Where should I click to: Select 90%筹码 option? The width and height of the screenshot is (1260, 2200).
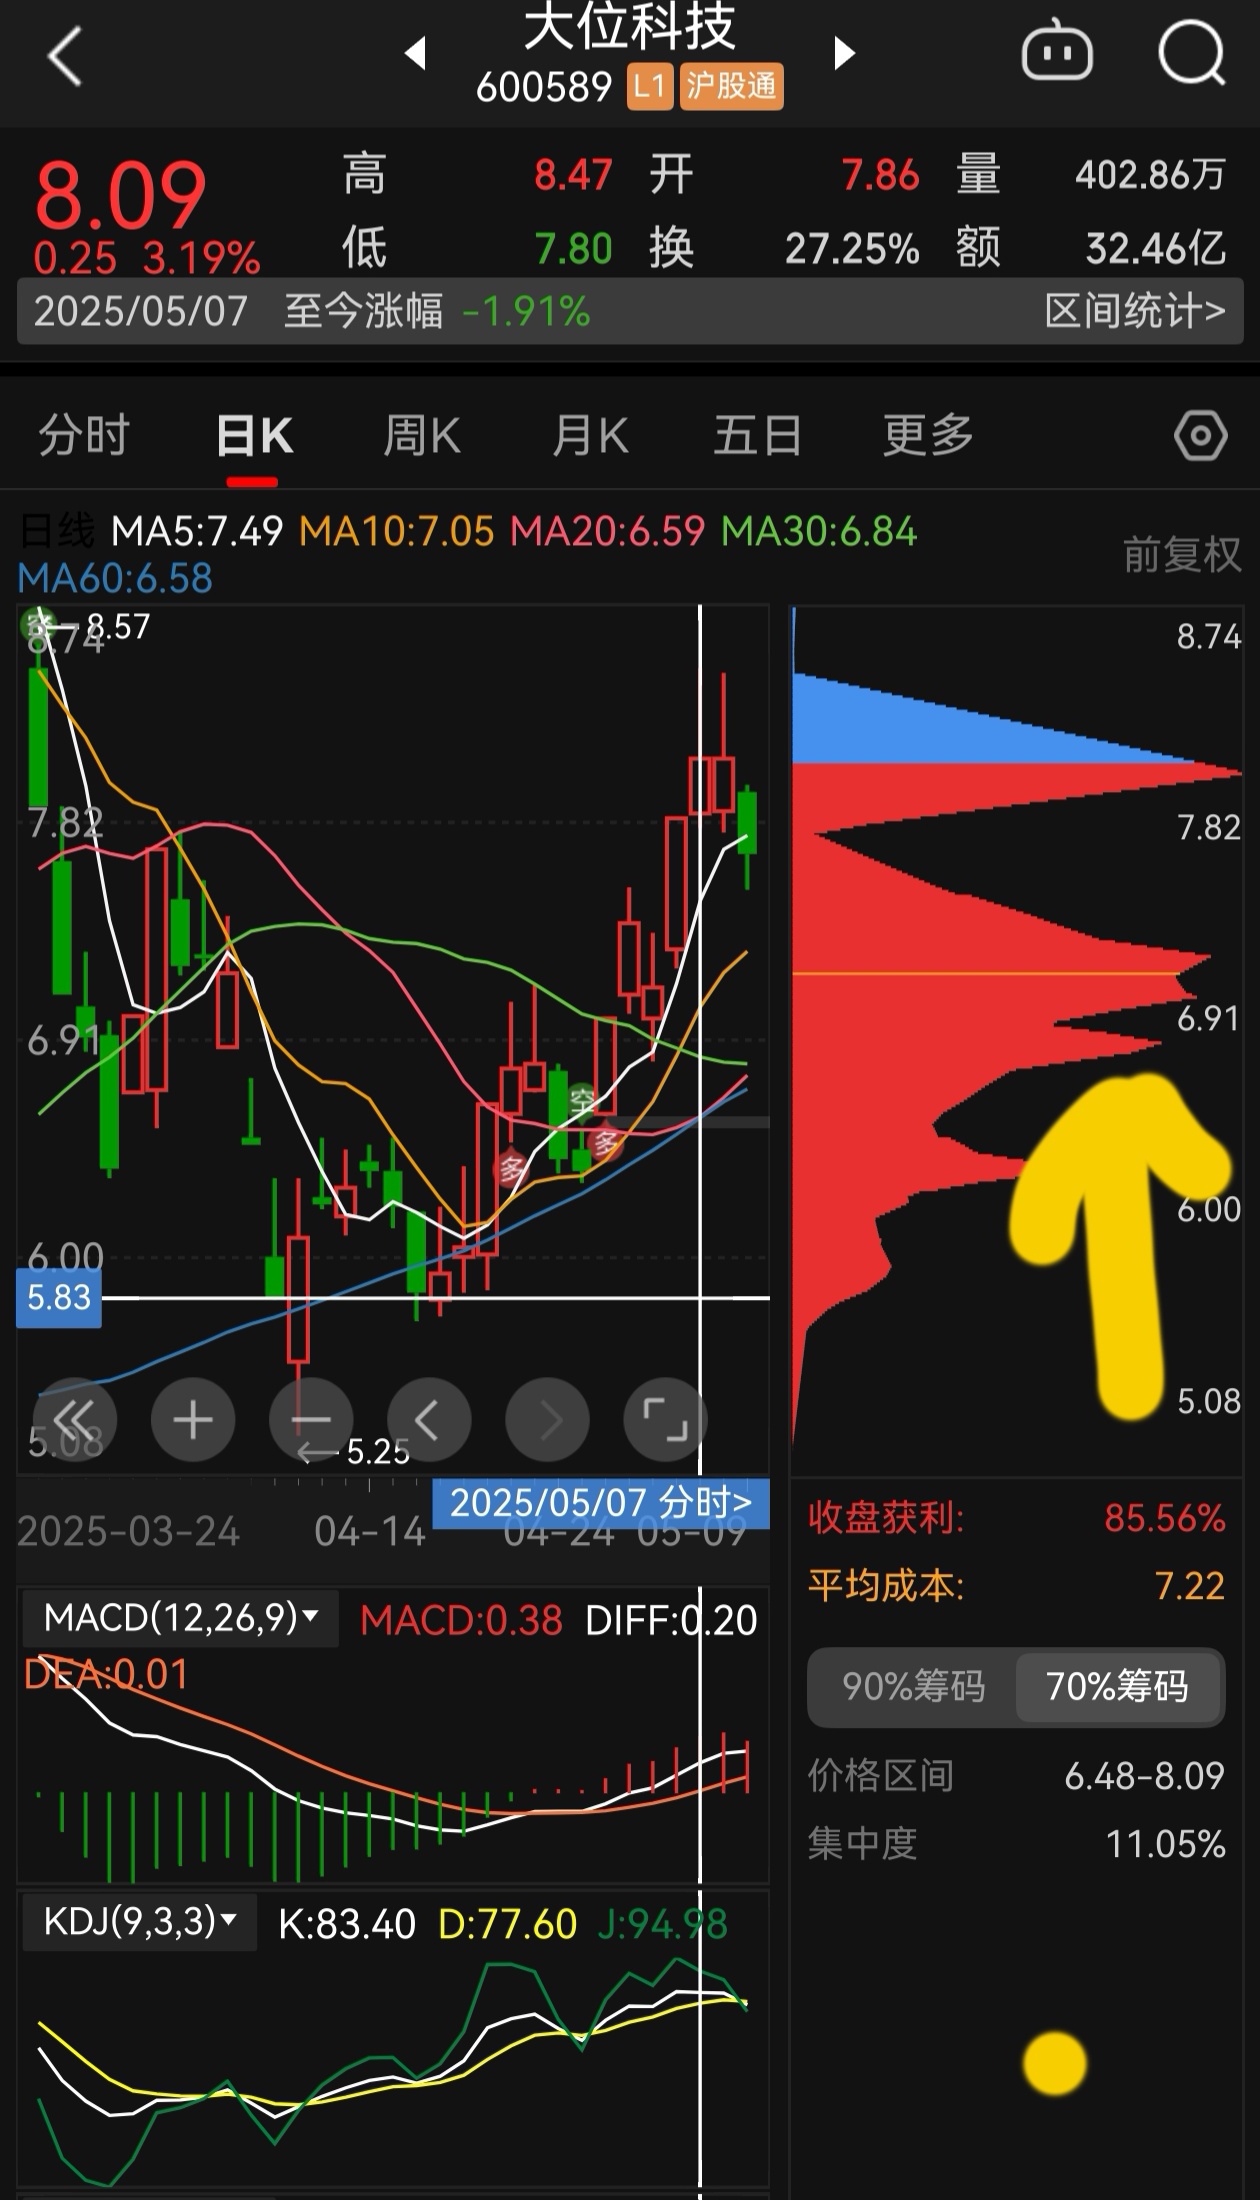click(x=913, y=1687)
